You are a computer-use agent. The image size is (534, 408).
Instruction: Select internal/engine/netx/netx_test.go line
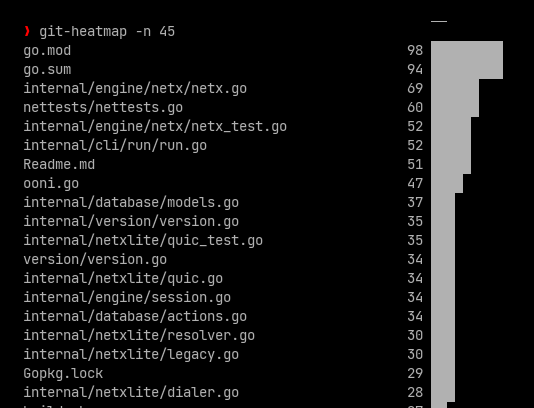pyautogui.click(x=155, y=127)
